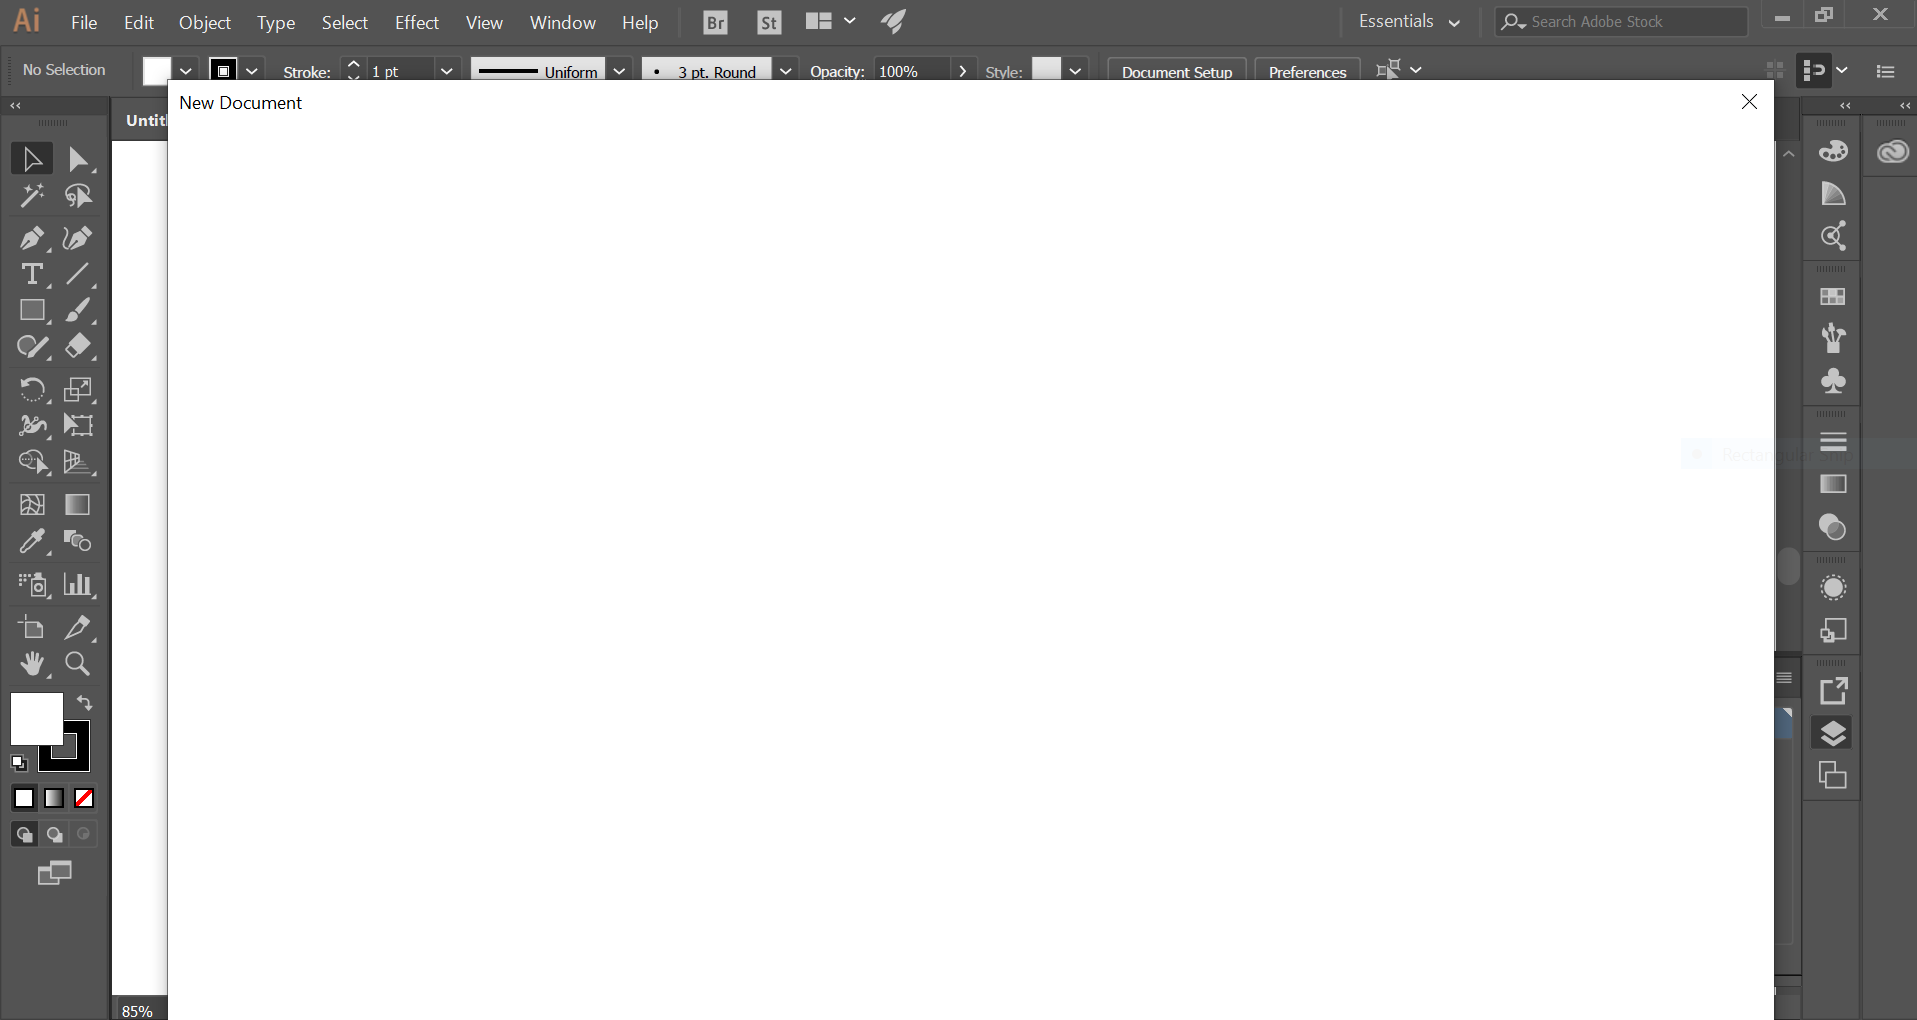Image resolution: width=1917 pixels, height=1020 pixels.
Task: Open the Effect menu
Action: 416,22
